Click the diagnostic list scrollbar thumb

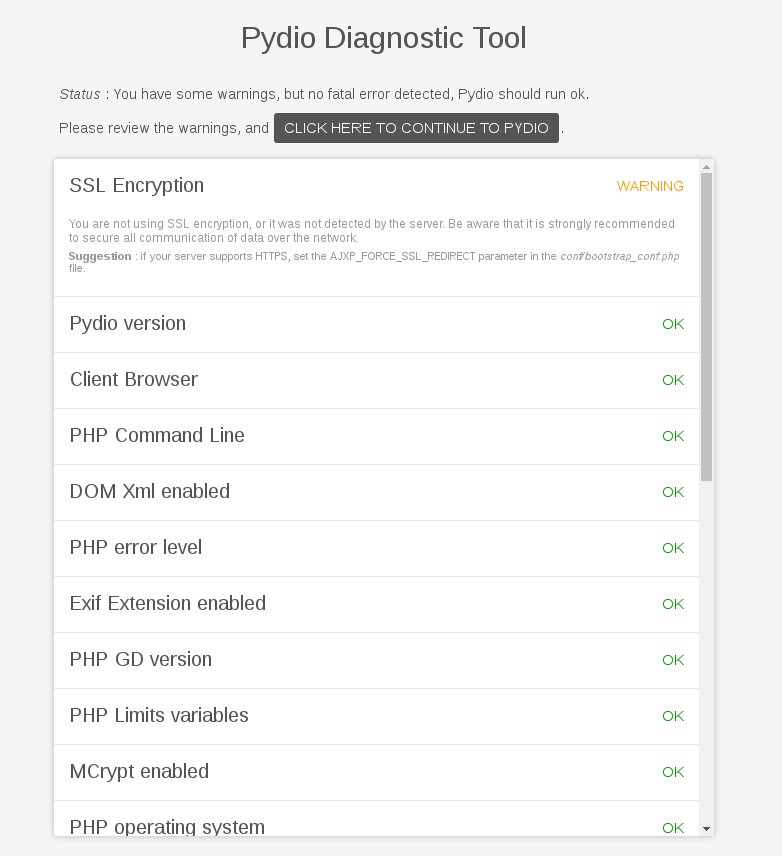coord(706,327)
